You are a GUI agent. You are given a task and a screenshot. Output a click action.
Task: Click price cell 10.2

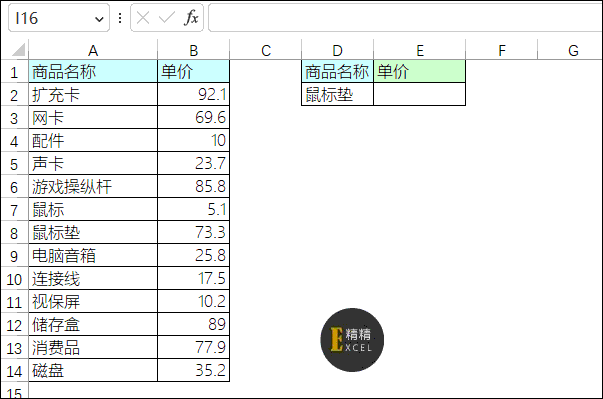tap(193, 302)
